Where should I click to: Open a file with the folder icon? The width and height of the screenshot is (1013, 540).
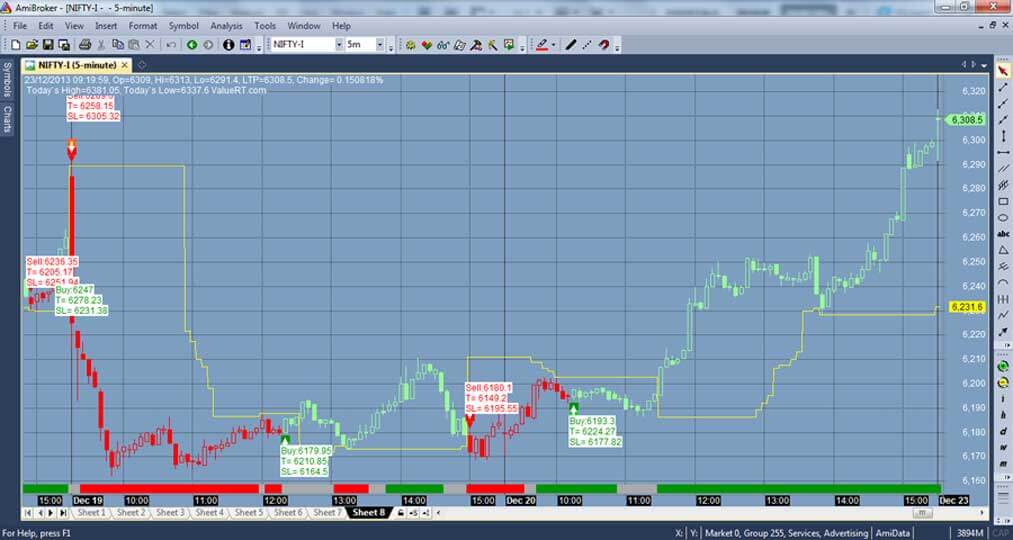(x=32, y=45)
